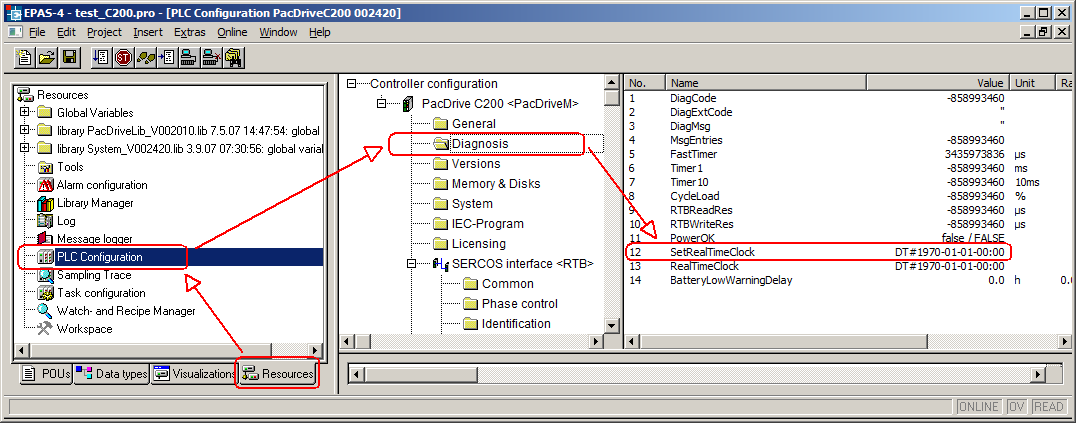Click the Resources tree scroll-right arrow
The width and height of the screenshot is (1076, 423).
coord(316,350)
